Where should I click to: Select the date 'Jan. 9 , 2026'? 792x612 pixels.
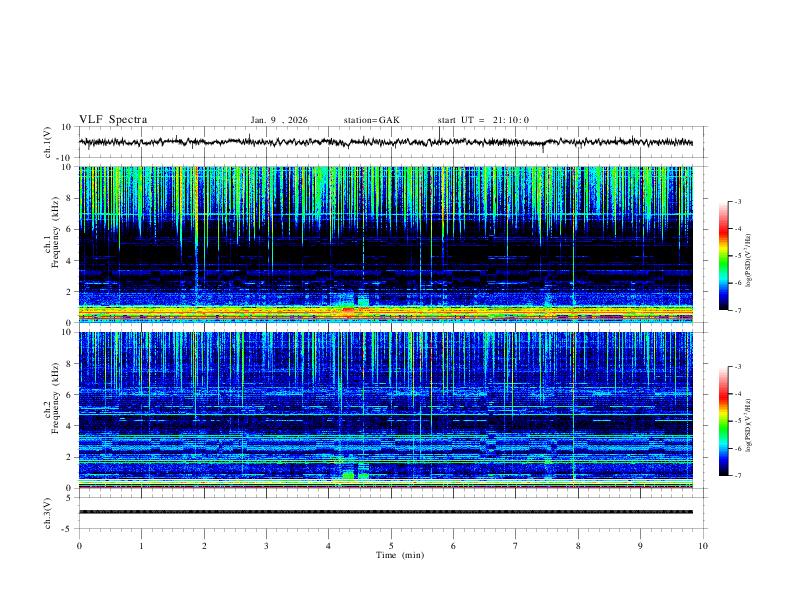279,120
